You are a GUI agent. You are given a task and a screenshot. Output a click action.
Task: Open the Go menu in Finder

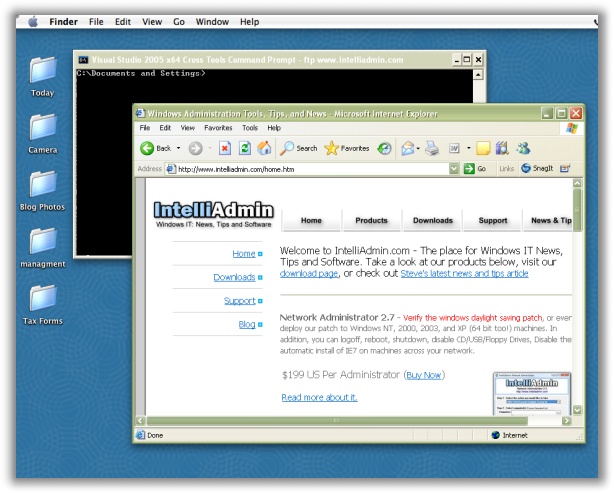179,22
